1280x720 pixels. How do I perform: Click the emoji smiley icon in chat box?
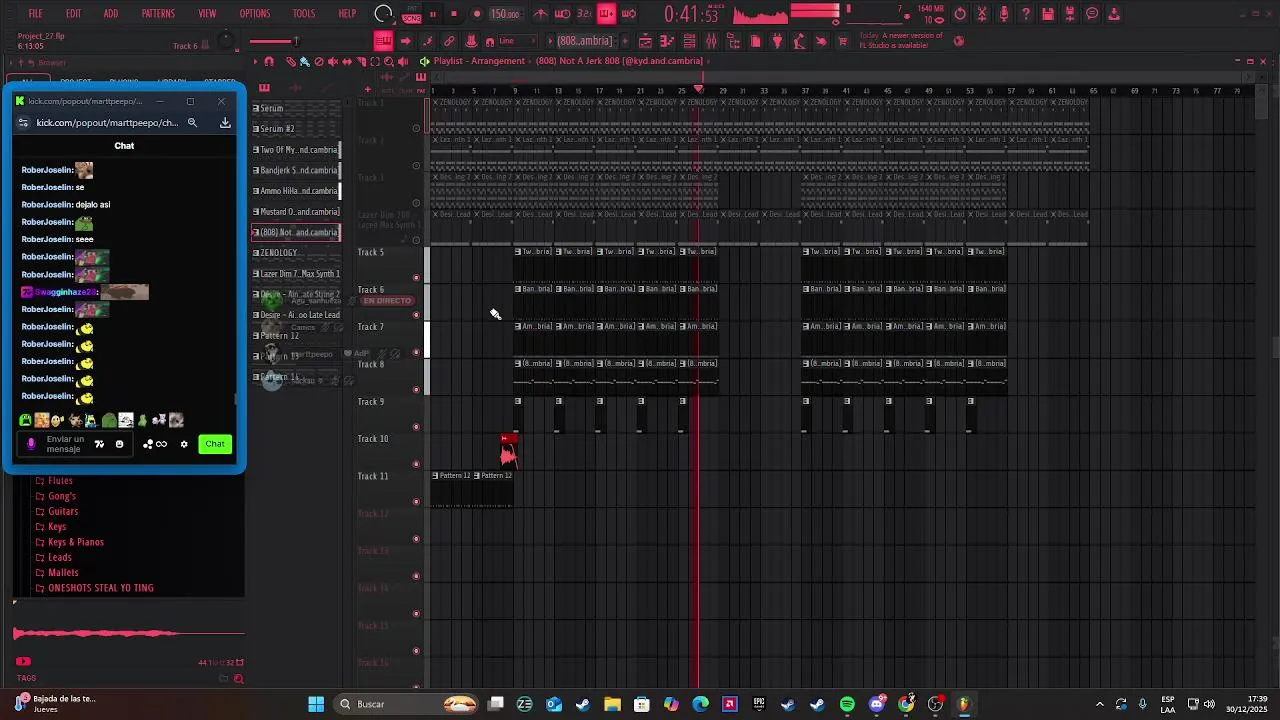[120, 444]
